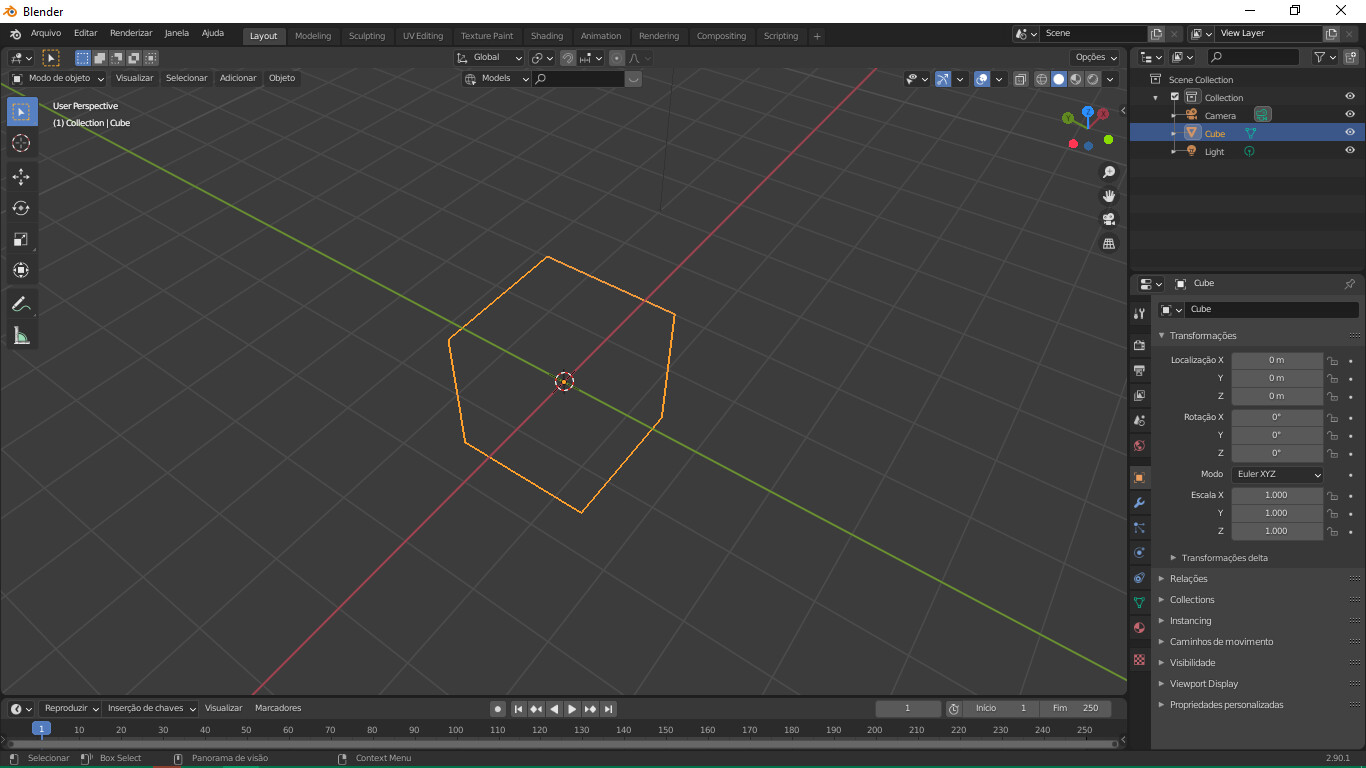Open the Adicionar menu button
The image size is (1366, 768).
pyautogui.click(x=238, y=78)
